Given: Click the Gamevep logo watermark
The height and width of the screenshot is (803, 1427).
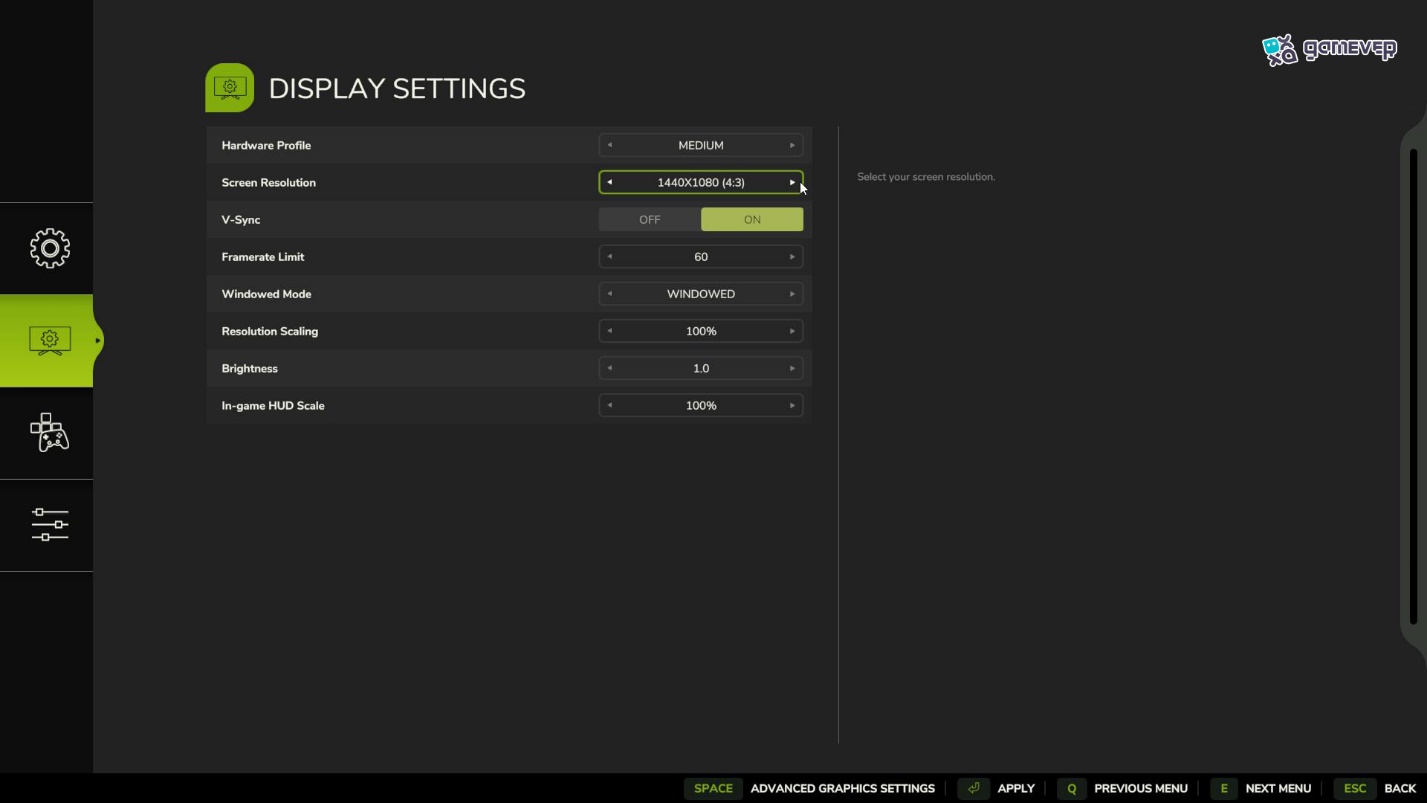Looking at the screenshot, I should (1329, 50).
